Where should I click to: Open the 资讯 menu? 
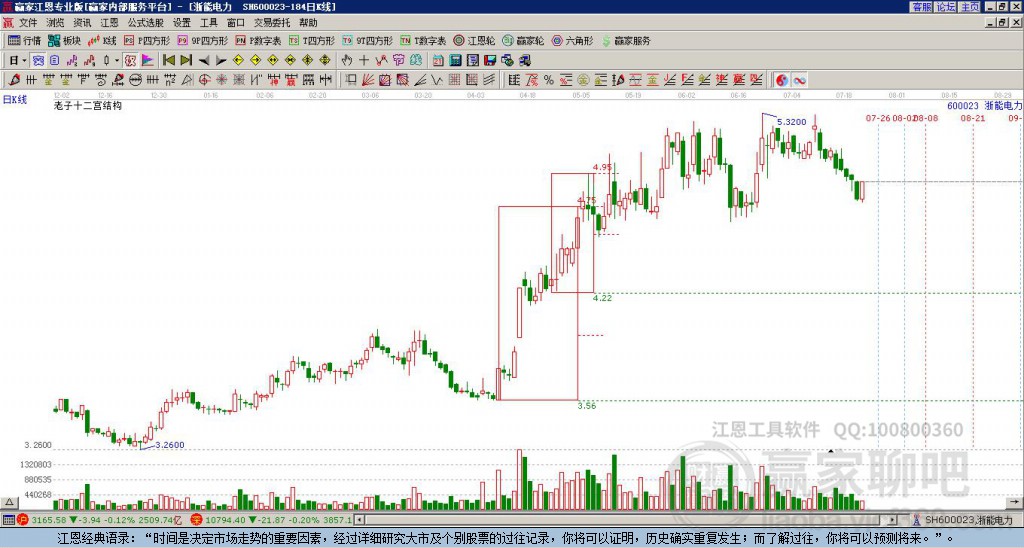pyautogui.click(x=82, y=23)
